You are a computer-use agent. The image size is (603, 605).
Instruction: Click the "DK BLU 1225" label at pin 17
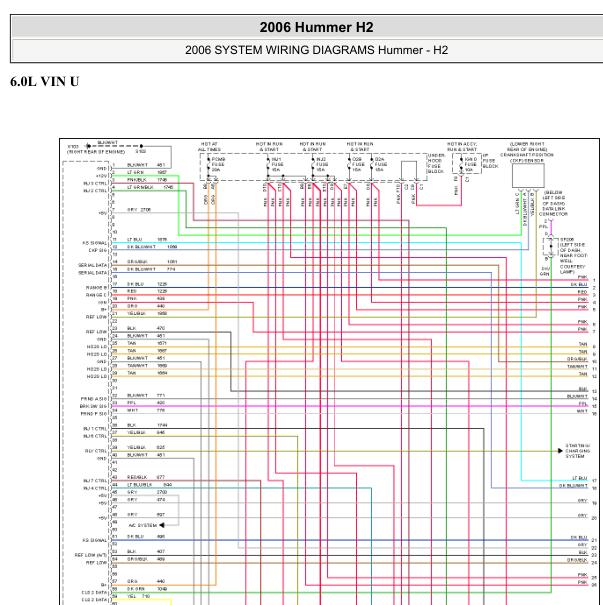(147, 284)
